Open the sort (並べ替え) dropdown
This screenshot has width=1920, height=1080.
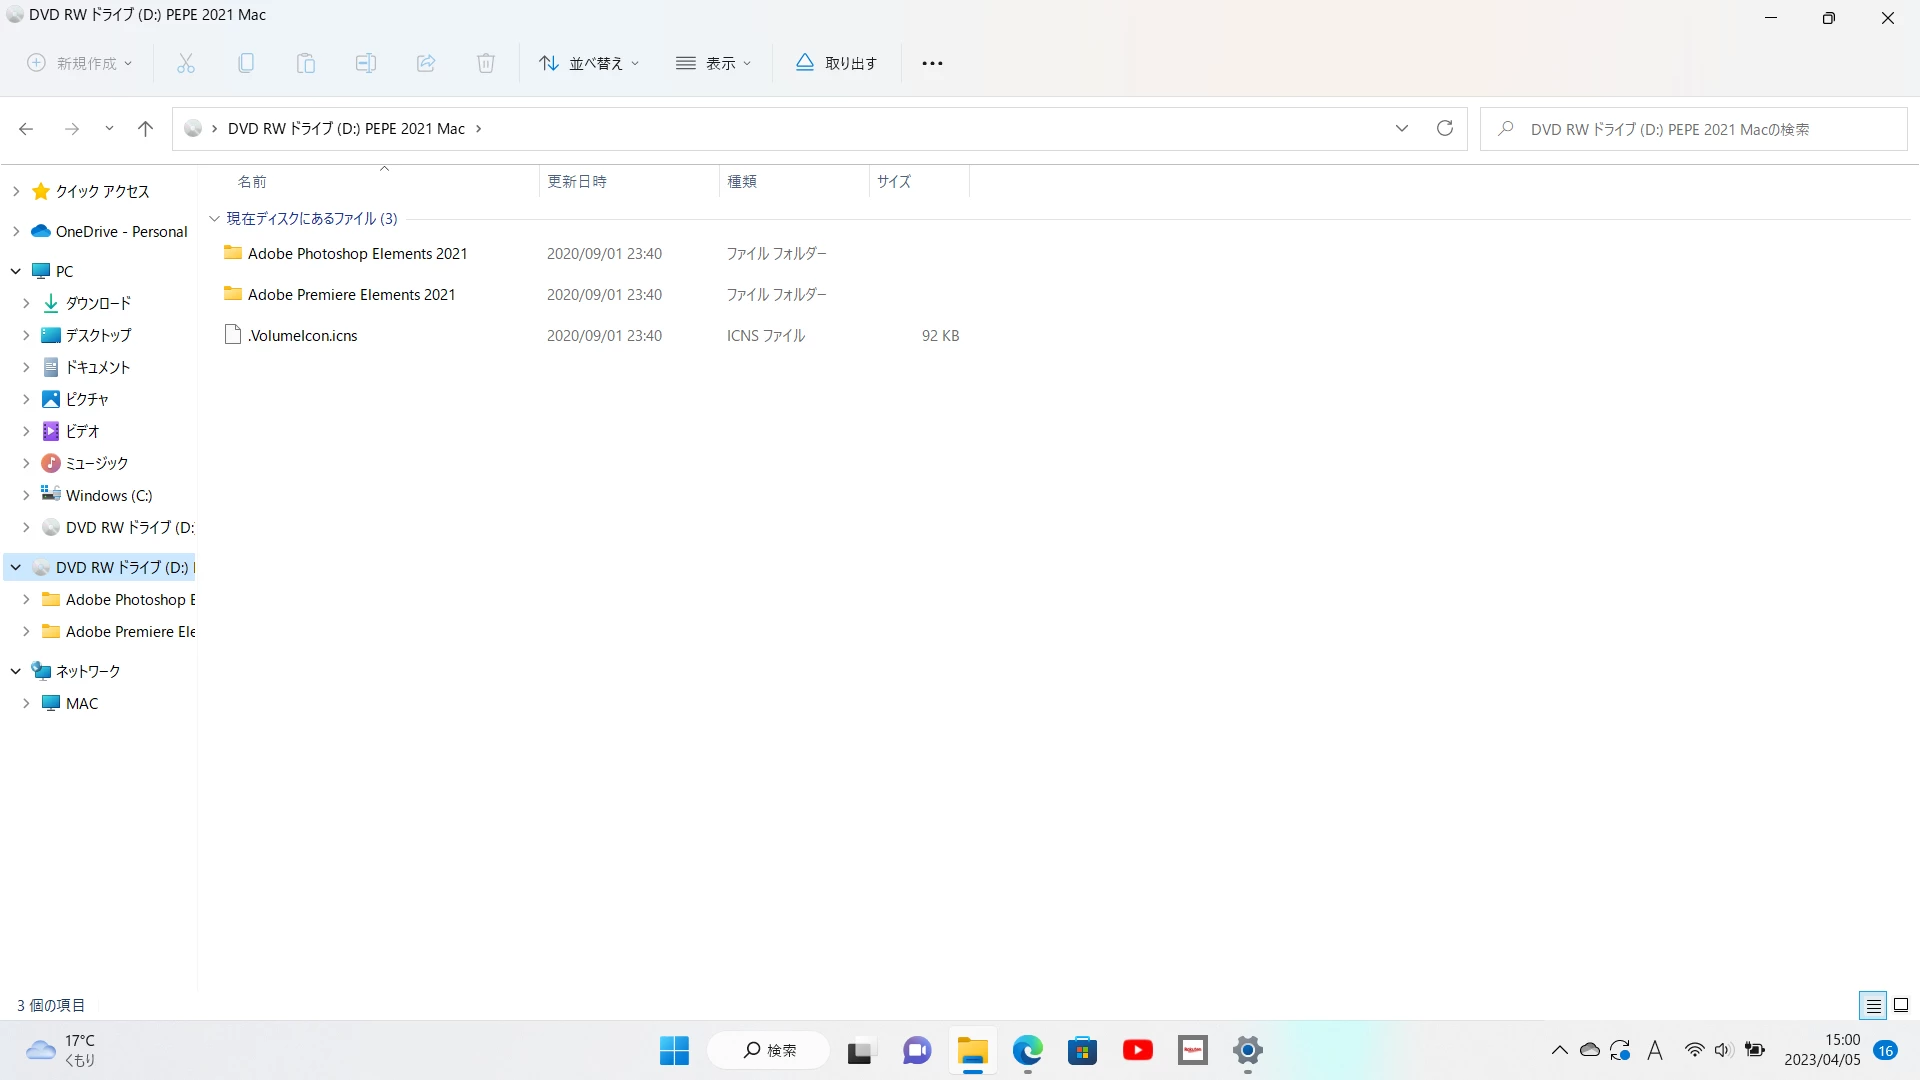coord(588,63)
